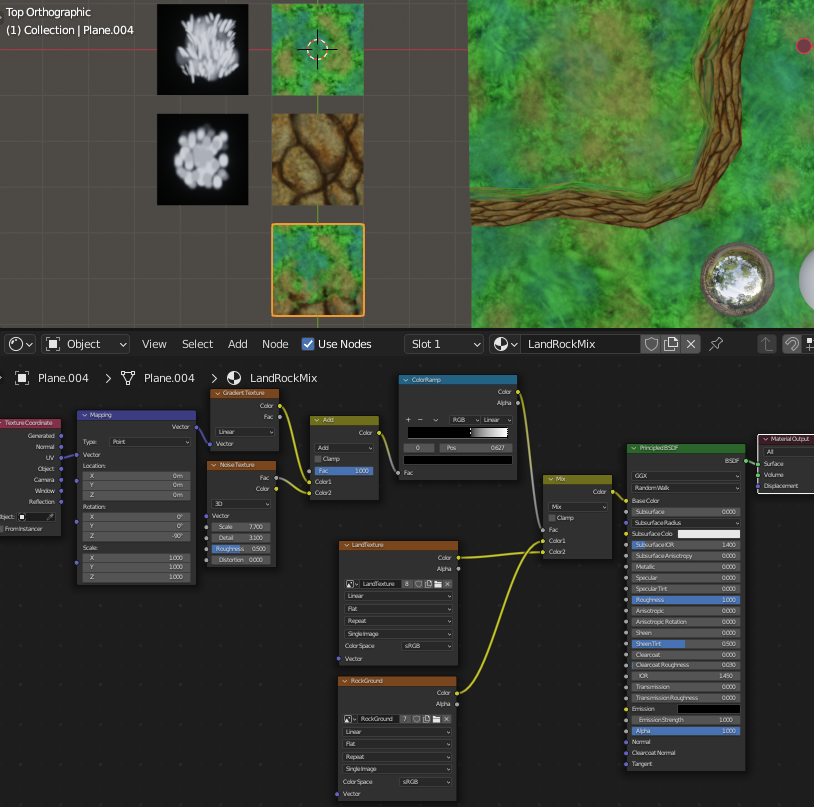Screen dimensions: 814x807
Task: Open the image browse icon in RockGround node
Action: click(x=350, y=719)
